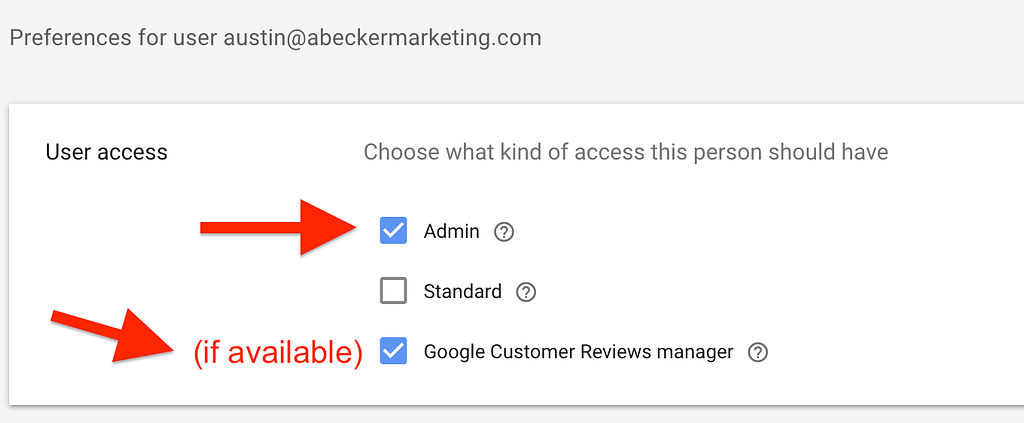This screenshot has width=1024, height=423.
Task: Click the austin@abeckermarketing.com email address
Action: tap(383, 38)
